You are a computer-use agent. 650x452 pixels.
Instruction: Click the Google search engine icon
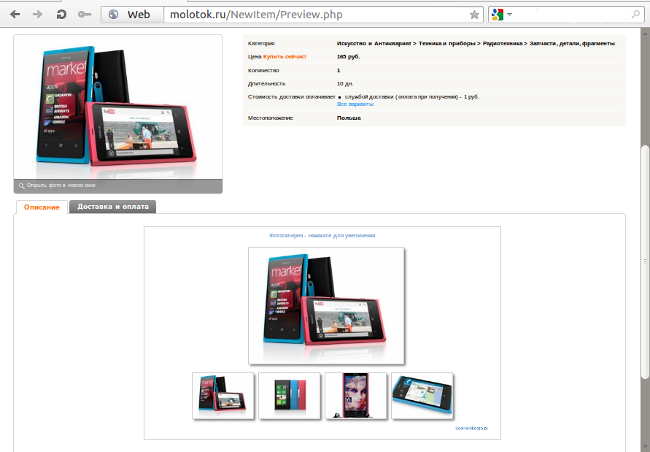pyautogui.click(x=497, y=15)
